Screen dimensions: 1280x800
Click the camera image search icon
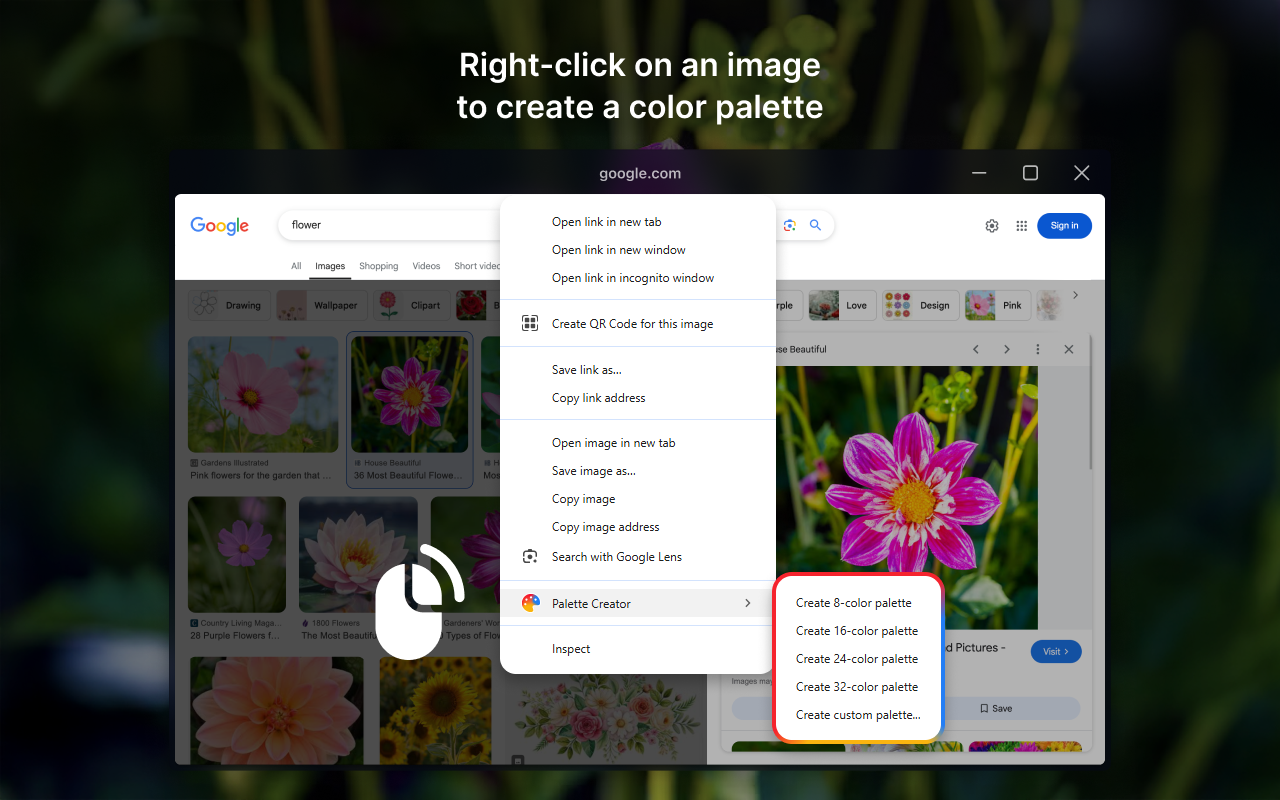coord(790,225)
